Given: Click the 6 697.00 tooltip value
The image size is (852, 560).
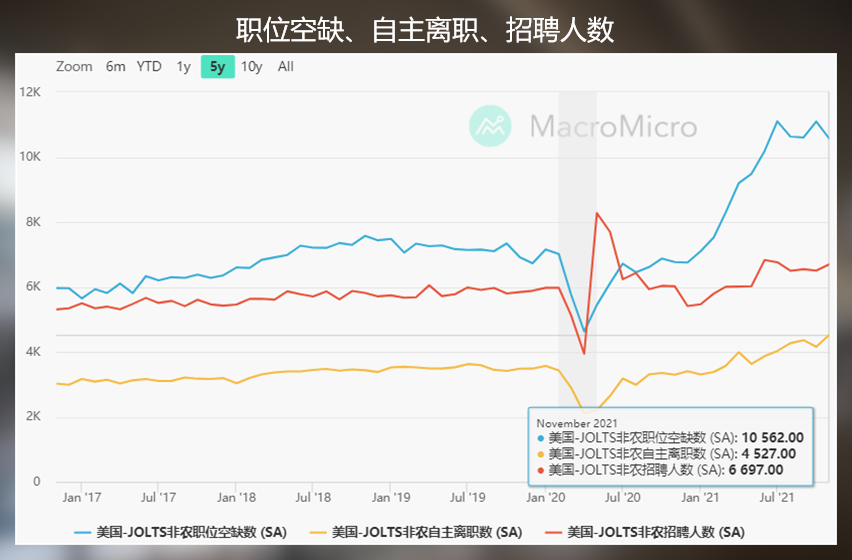Looking at the screenshot, I should coord(756,470).
